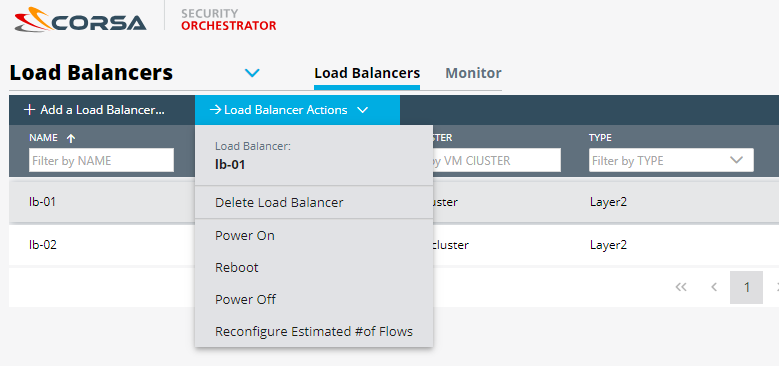Click page 1 pagination button
The image size is (779, 366).
coord(746,287)
